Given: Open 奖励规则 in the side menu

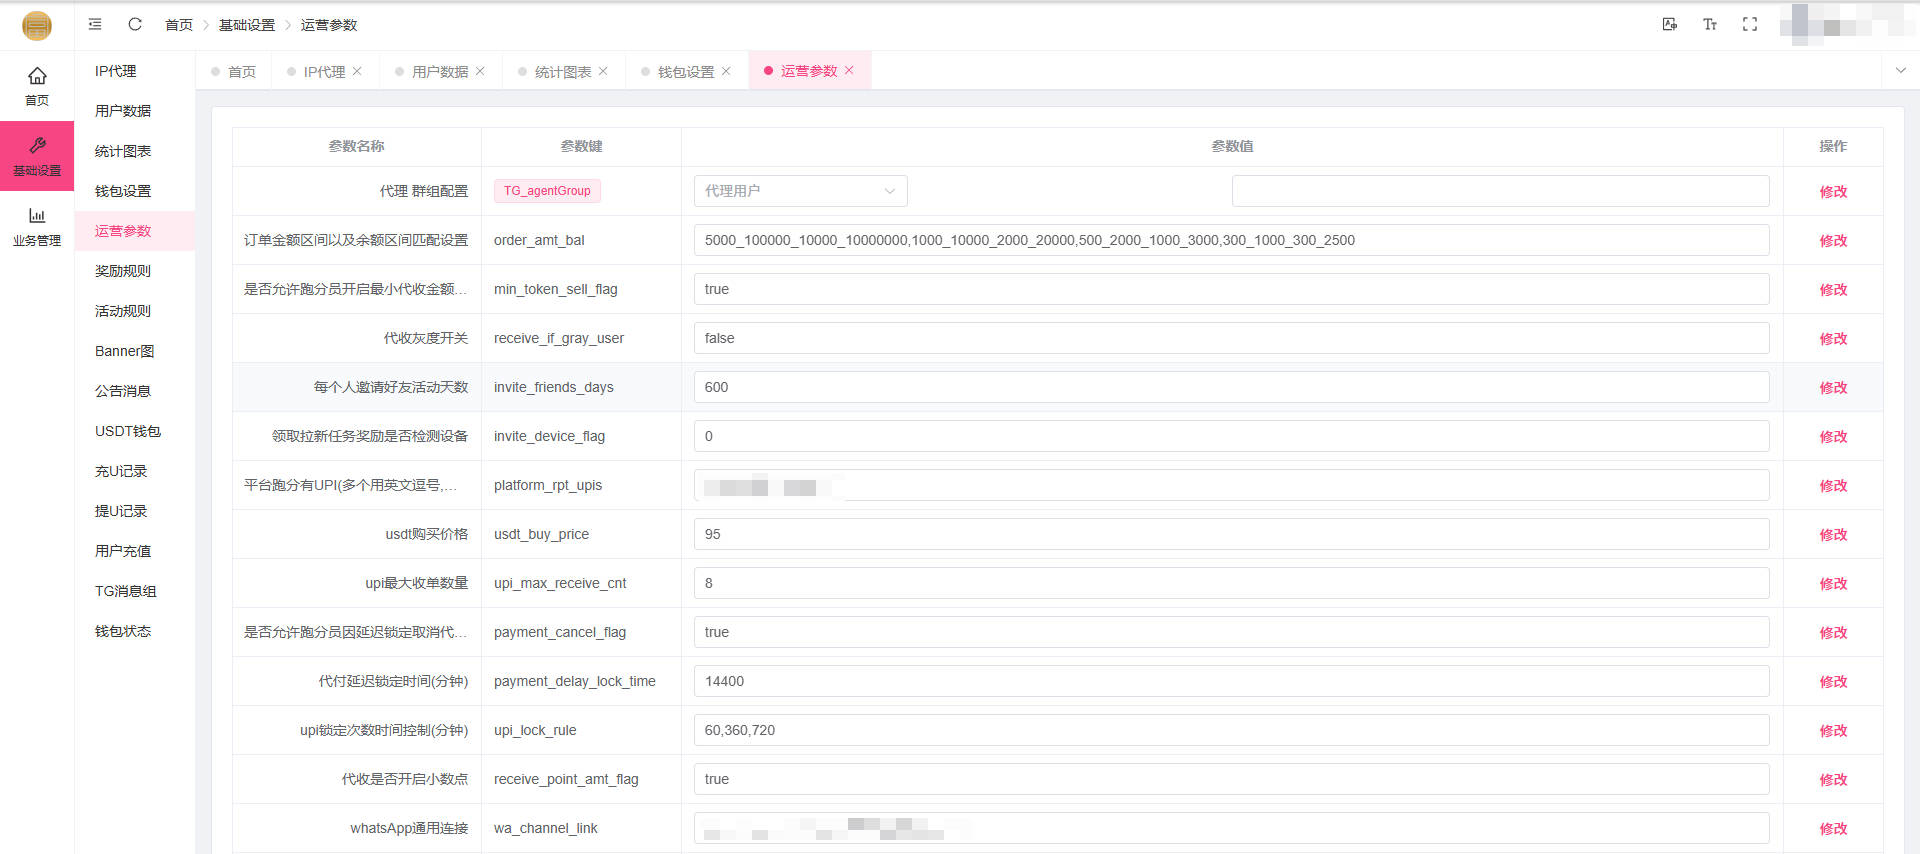Looking at the screenshot, I should (123, 271).
